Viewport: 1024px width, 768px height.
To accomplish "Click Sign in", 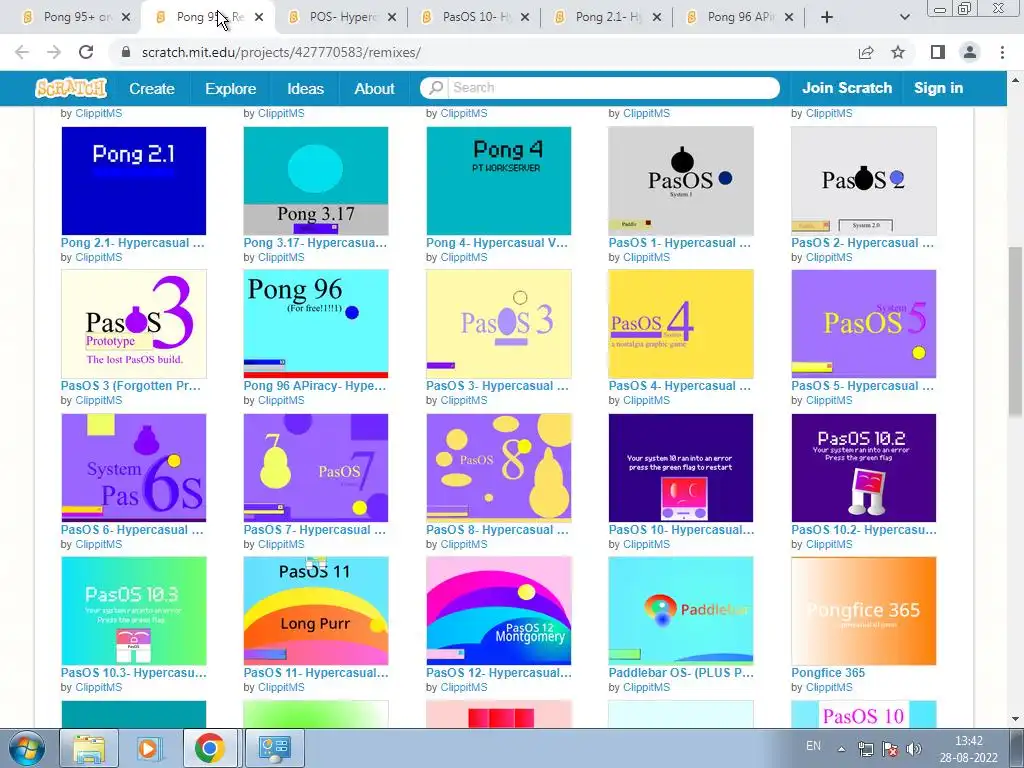I will pos(938,88).
